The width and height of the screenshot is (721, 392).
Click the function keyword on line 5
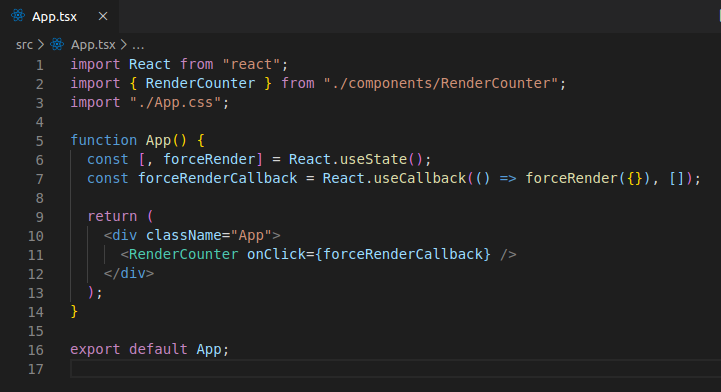tap(103, 140)
